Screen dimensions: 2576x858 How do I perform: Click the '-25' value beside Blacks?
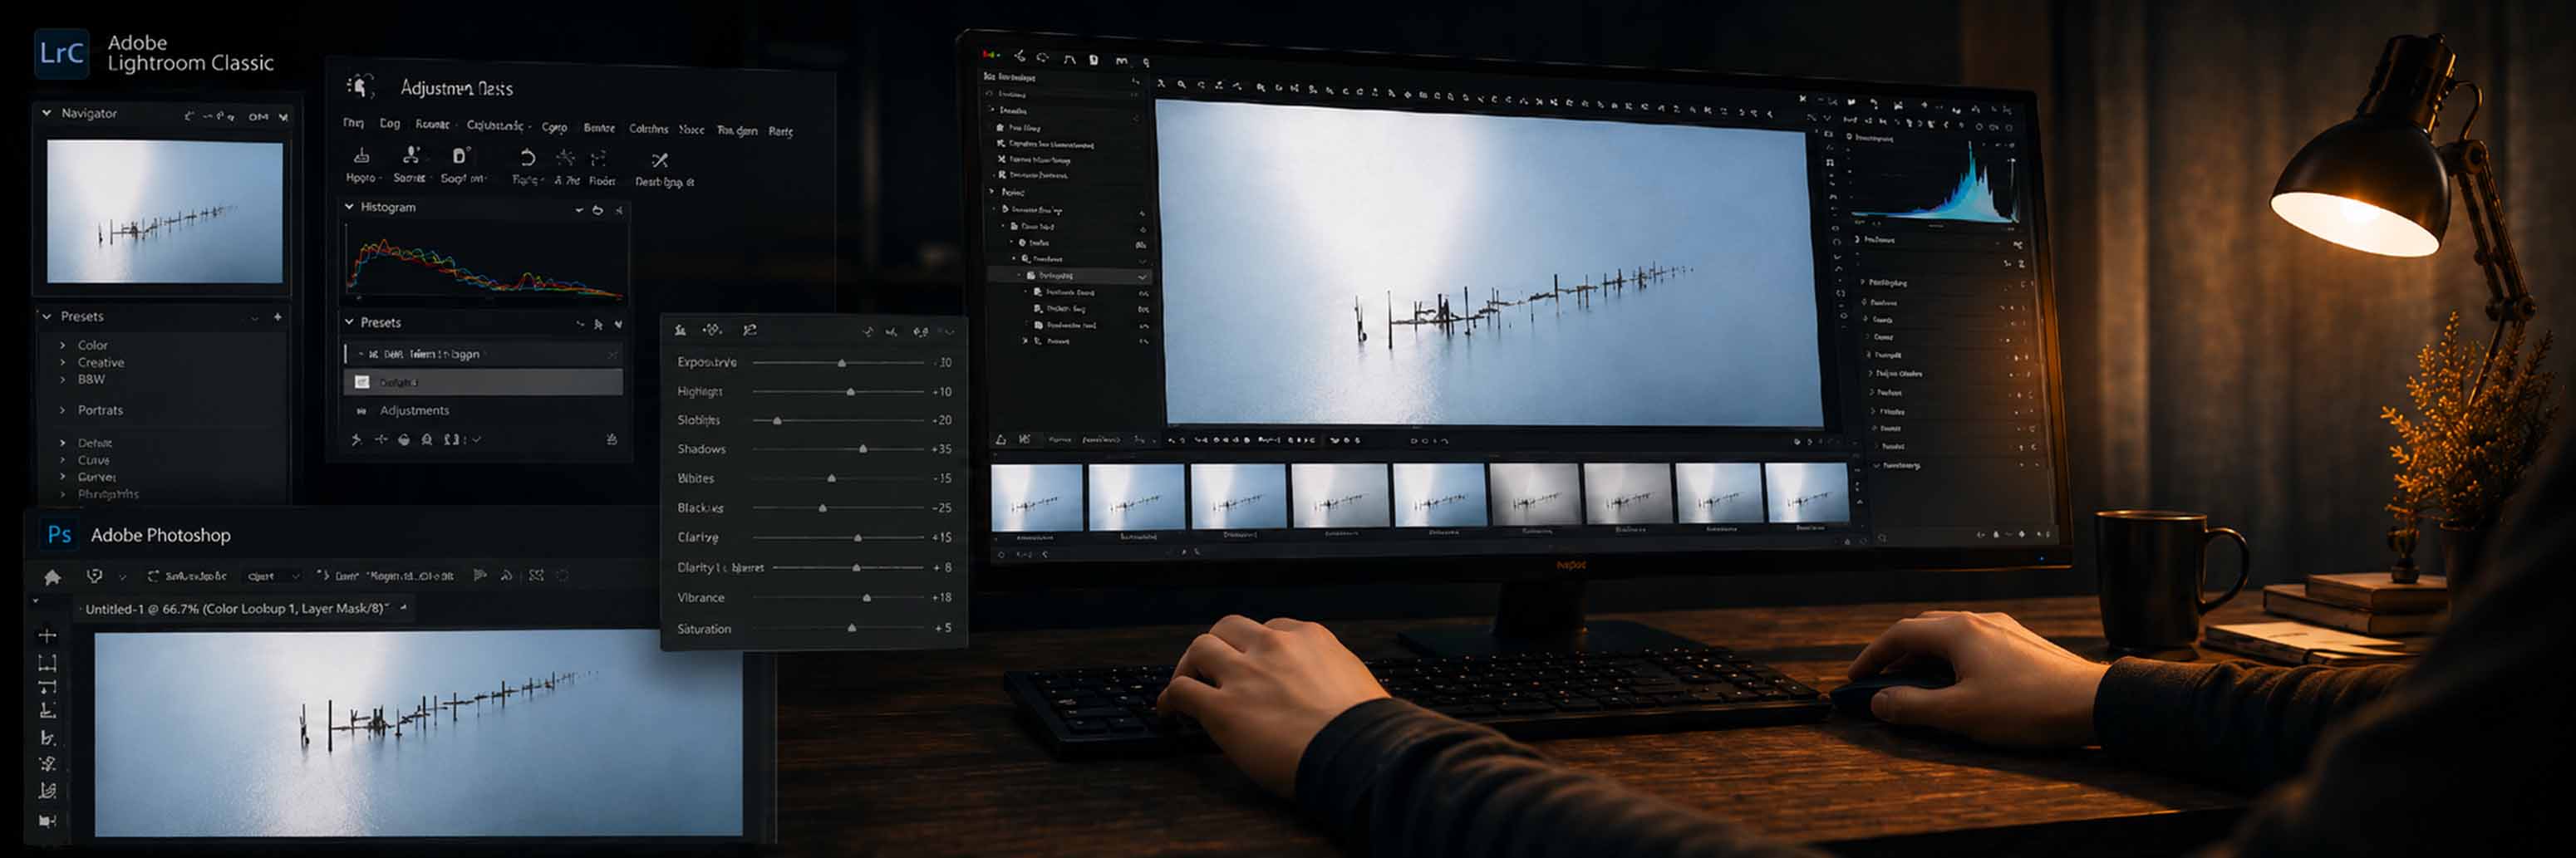941,508
